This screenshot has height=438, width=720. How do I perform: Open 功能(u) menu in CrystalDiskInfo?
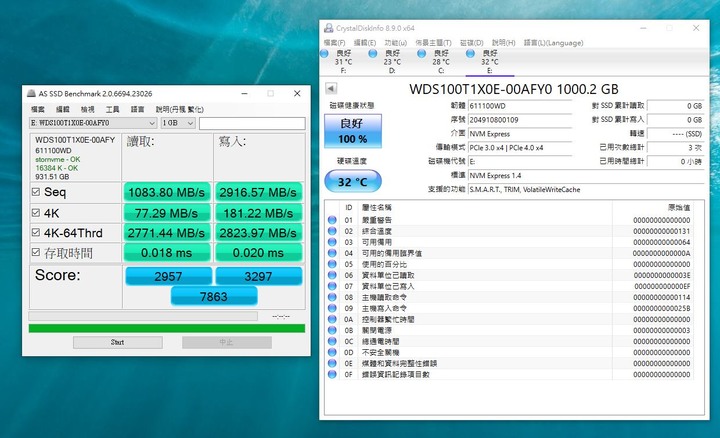395,43
